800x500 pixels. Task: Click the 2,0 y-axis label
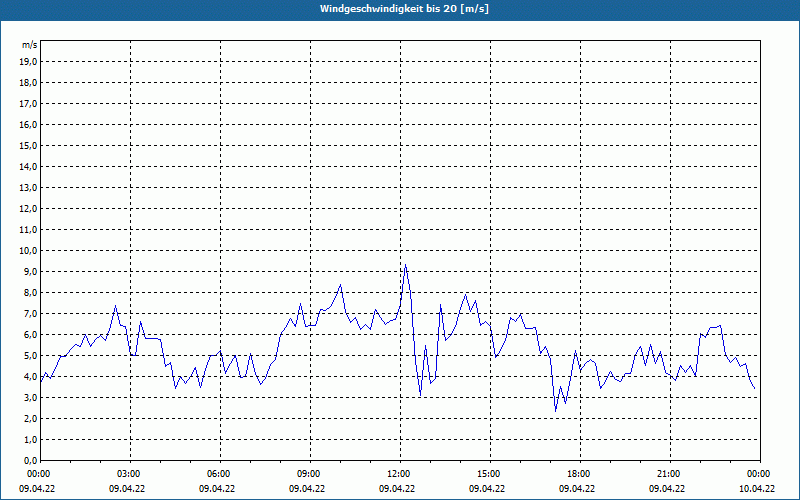(31, 419)
